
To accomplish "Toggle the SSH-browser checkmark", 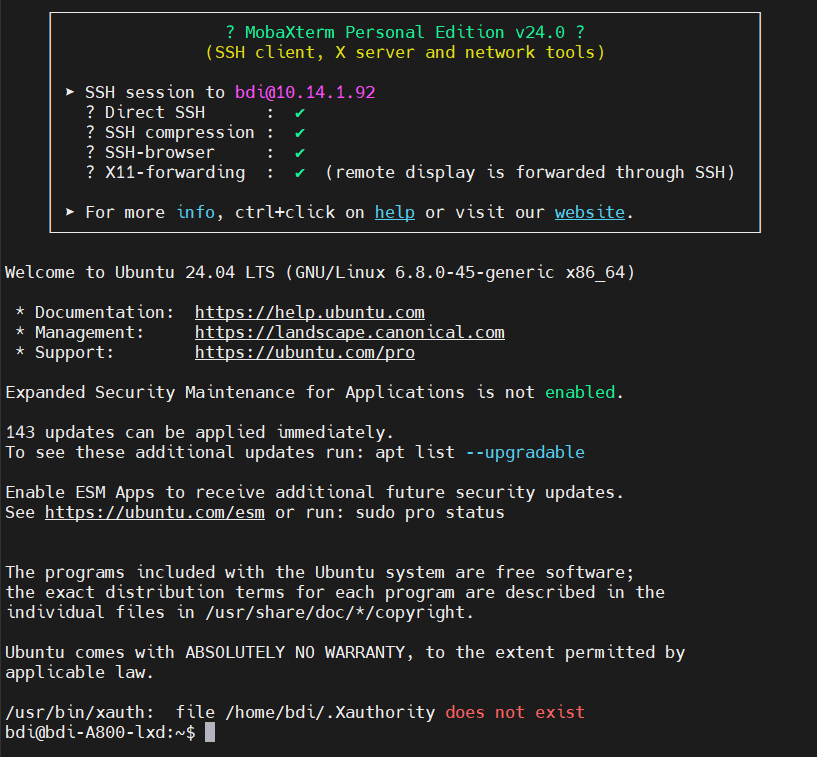I will pyautogui.click(x=297, y=152).
